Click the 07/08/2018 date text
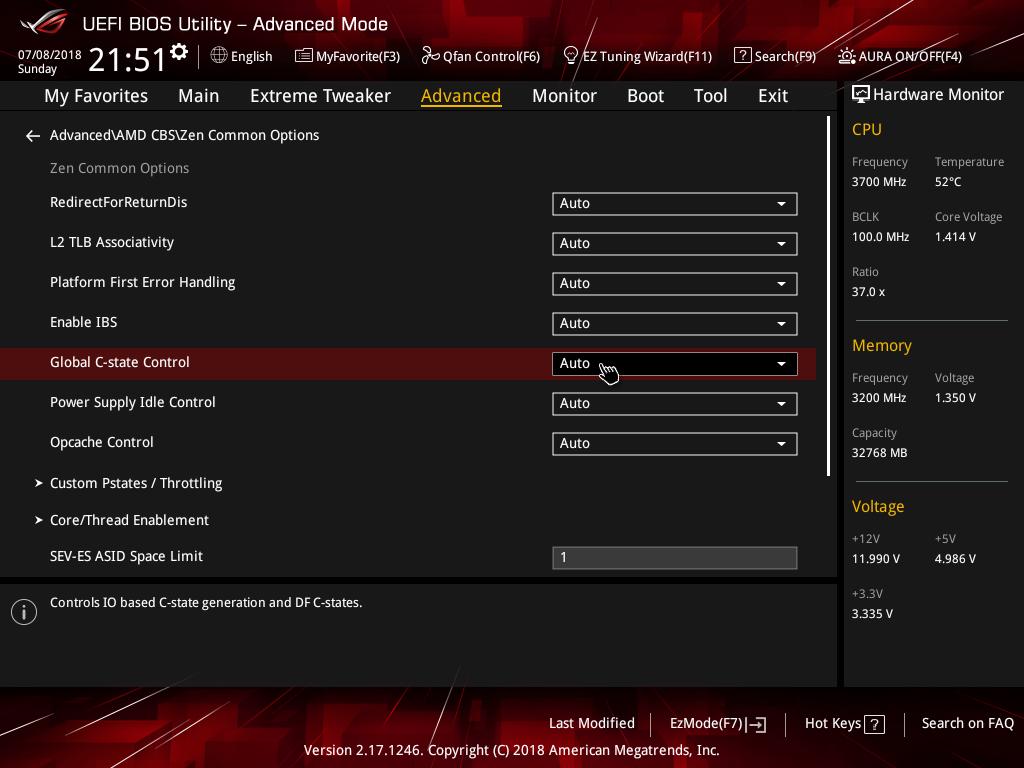 50,55
